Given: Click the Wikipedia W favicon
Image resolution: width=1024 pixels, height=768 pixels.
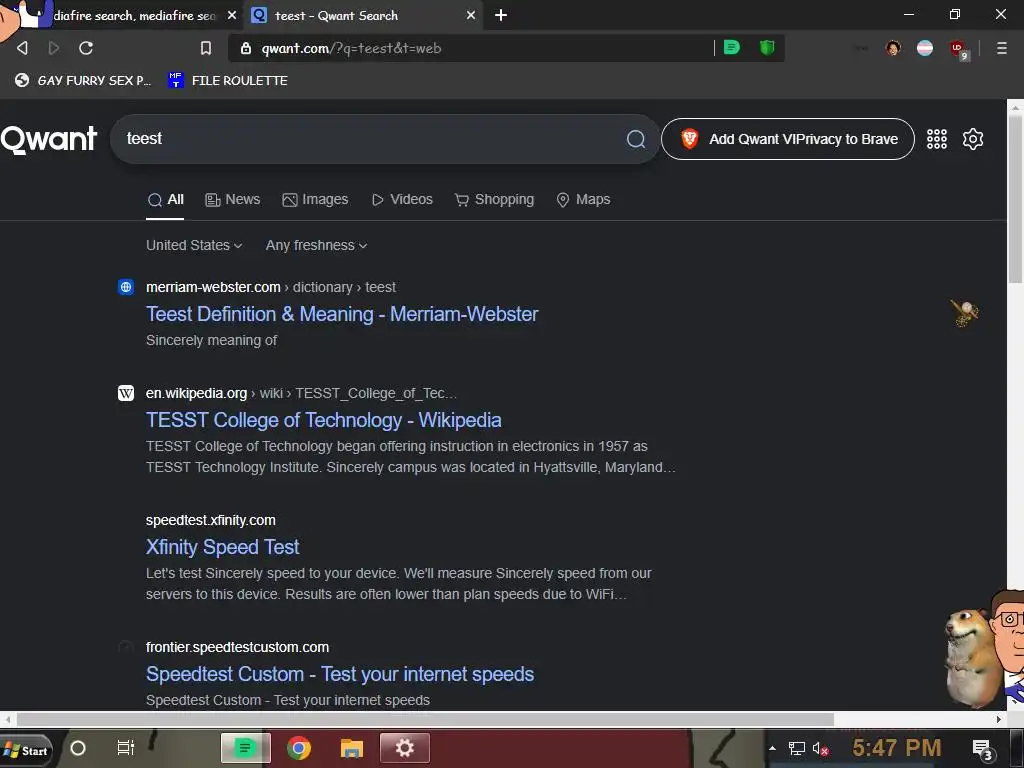Looking at the screenshot, I should (126, 393).
